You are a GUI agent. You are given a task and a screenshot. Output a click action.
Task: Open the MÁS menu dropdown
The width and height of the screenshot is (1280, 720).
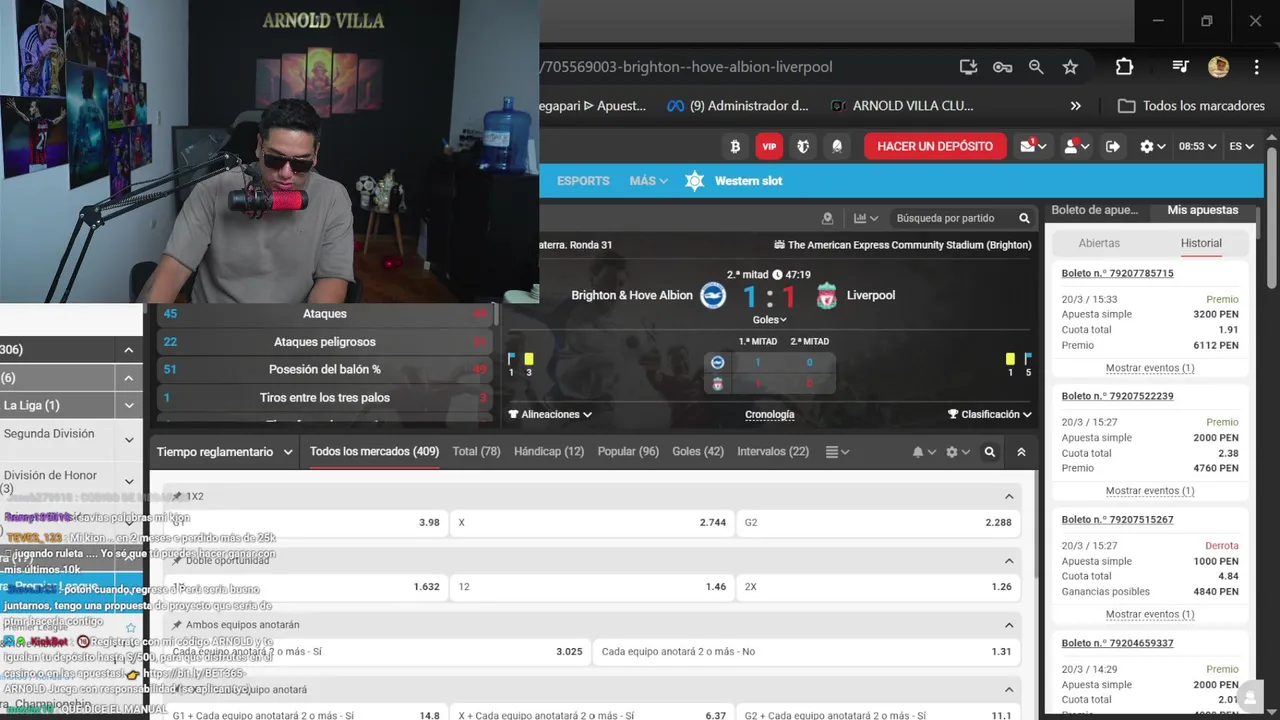648,181
